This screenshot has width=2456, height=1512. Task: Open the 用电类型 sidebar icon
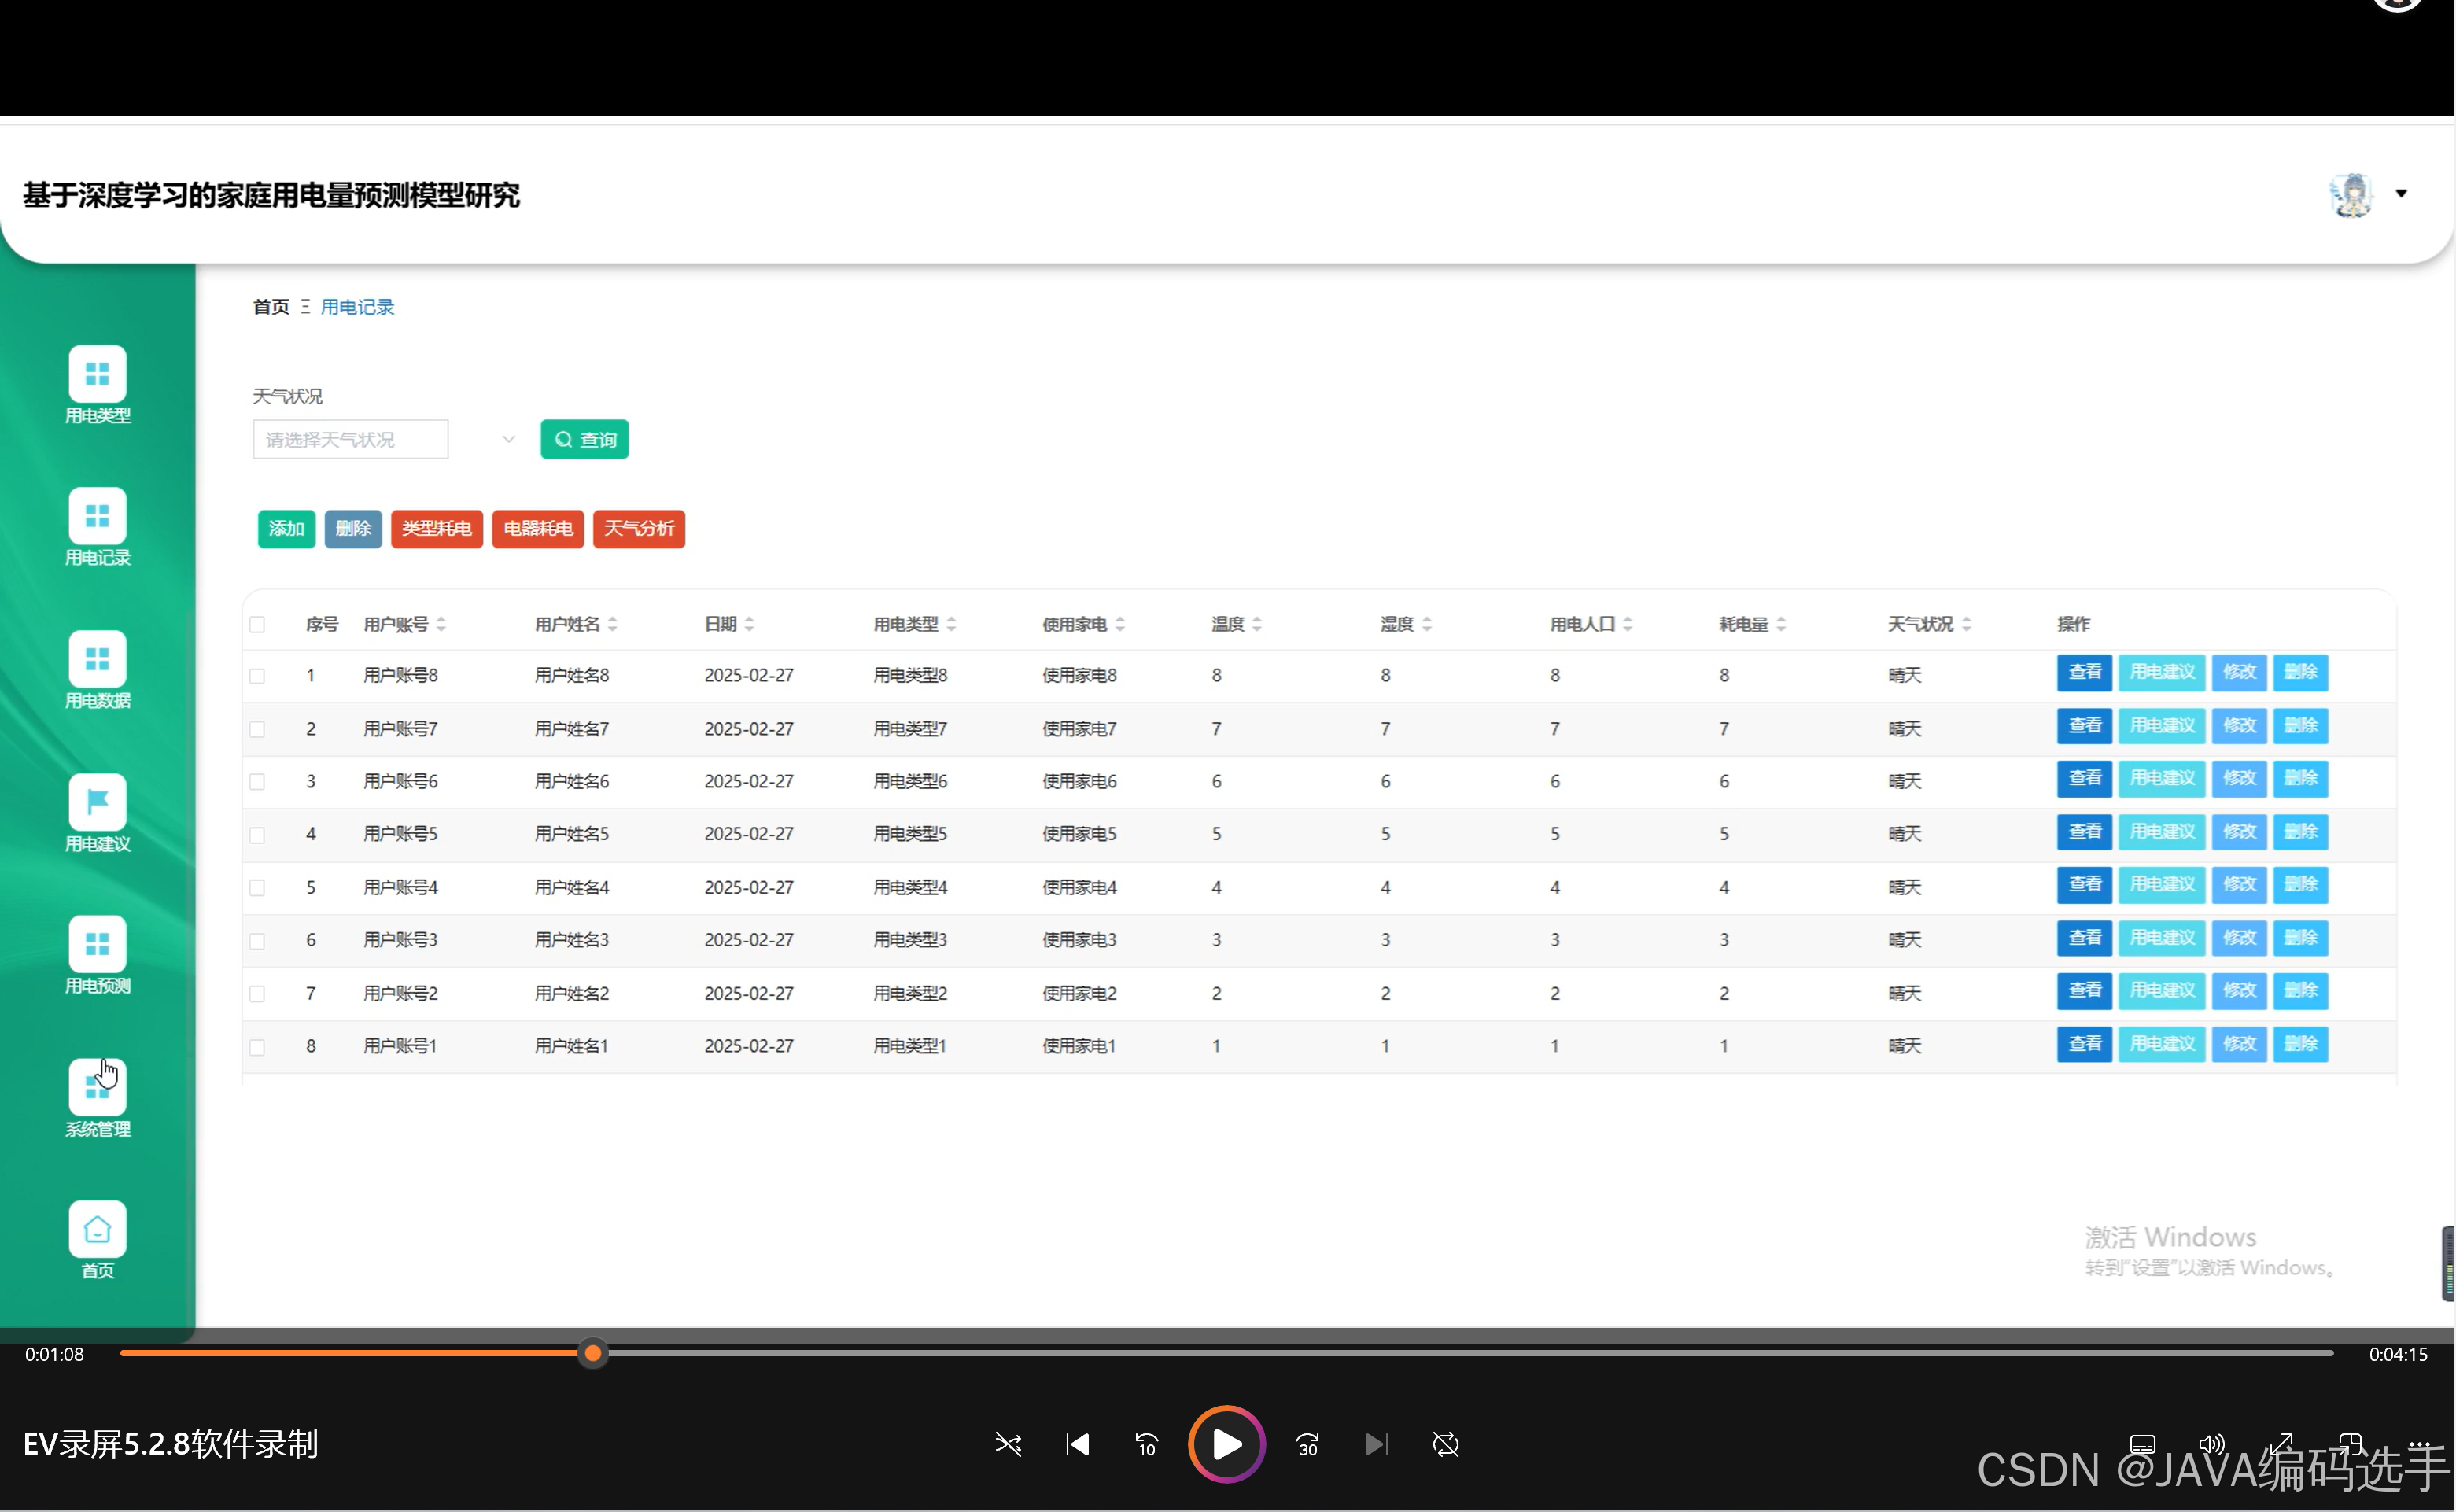[97, 374]
